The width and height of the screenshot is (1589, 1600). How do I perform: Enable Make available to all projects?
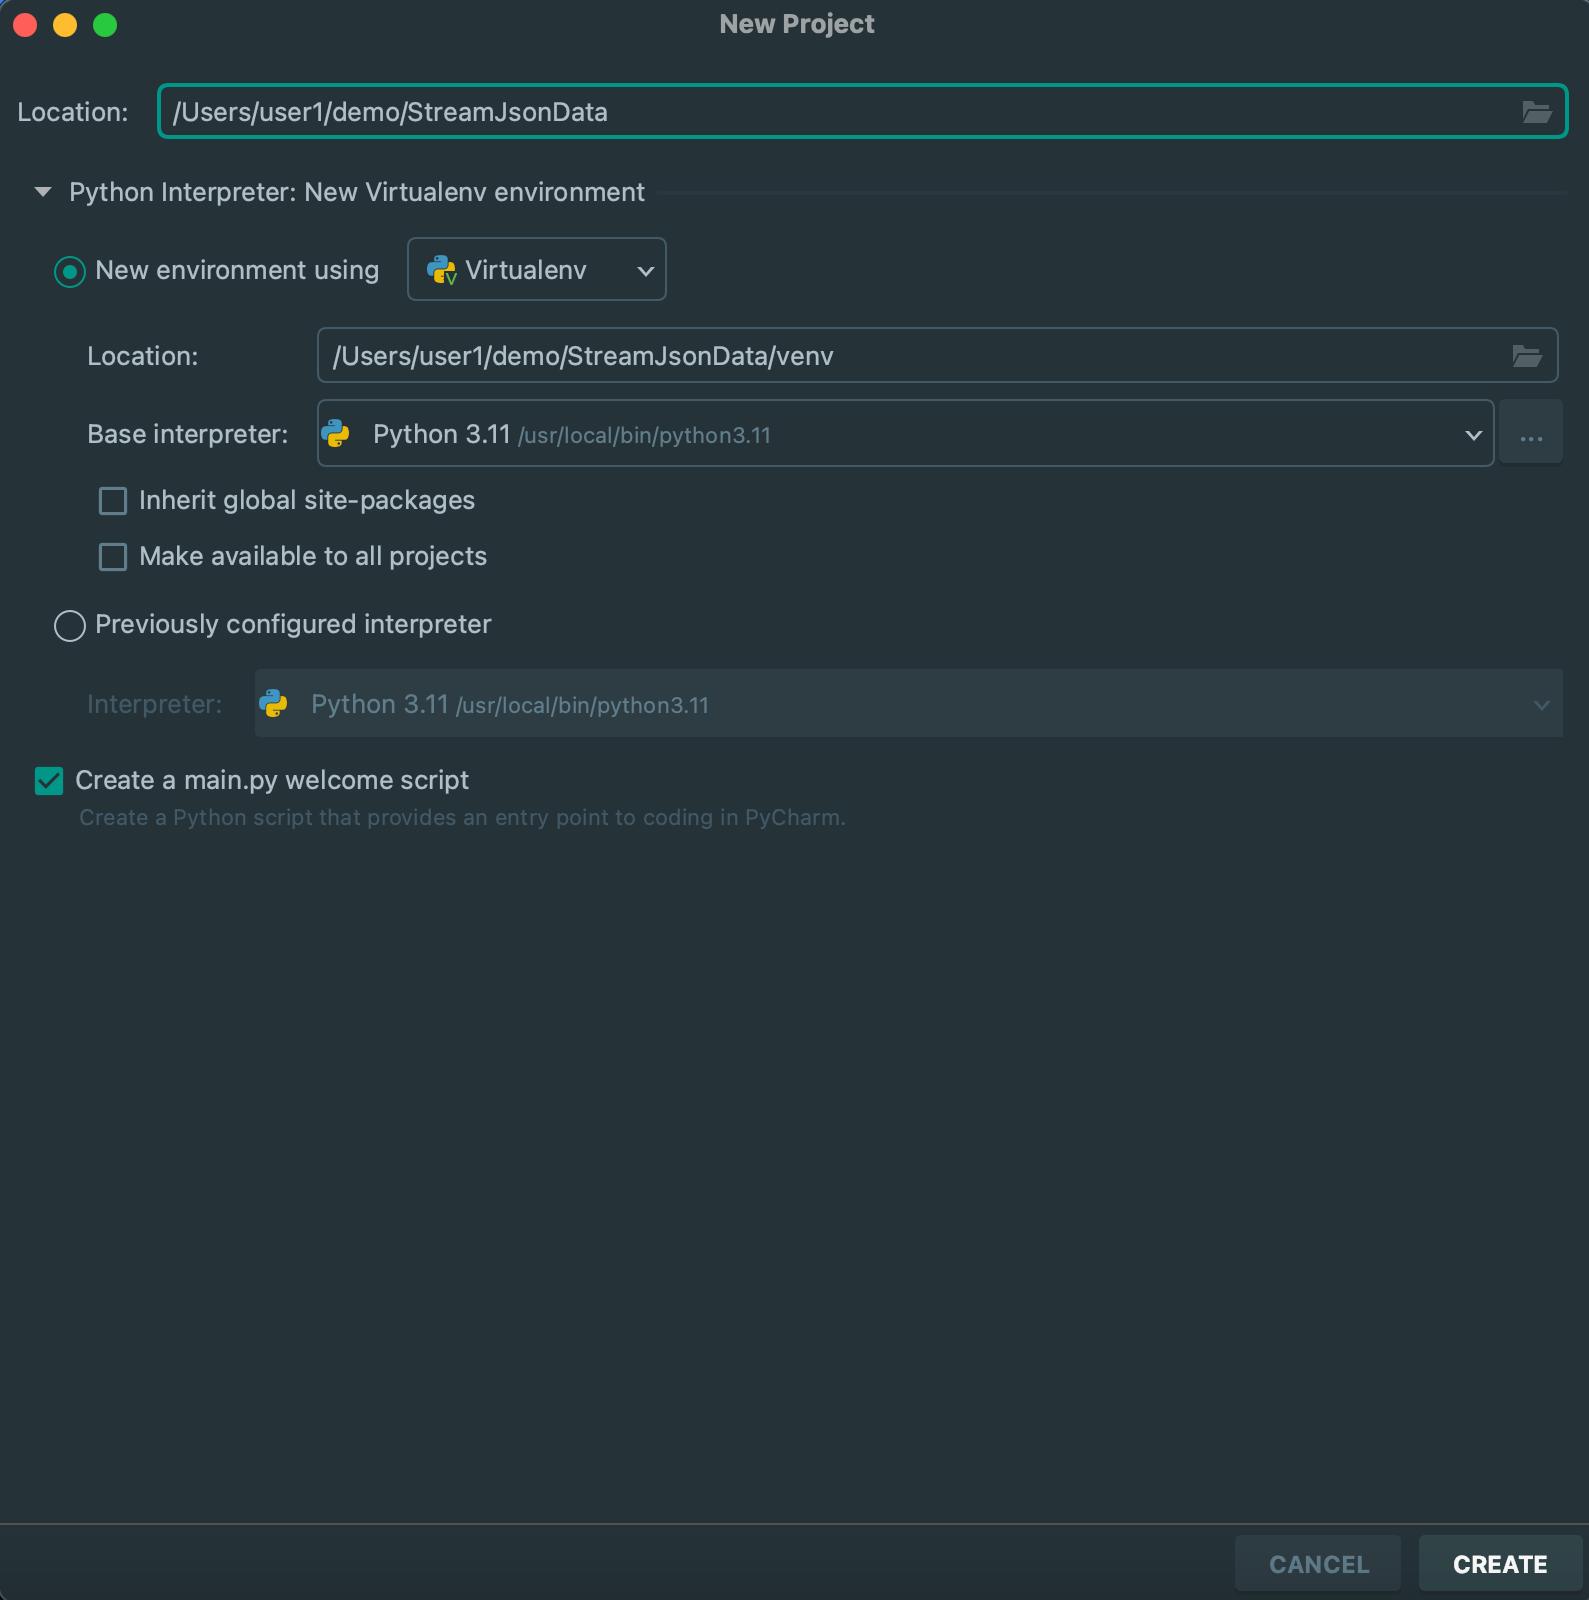pos(113,557)
